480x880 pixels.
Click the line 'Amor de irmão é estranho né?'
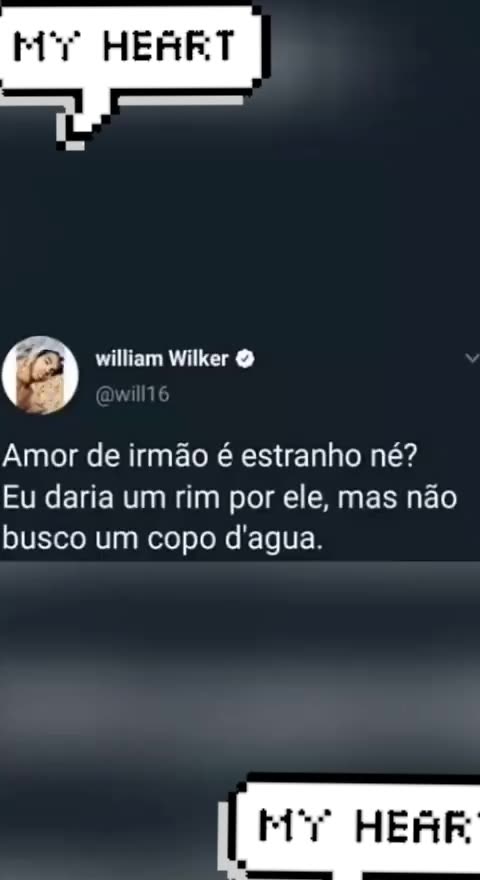coord(209,458)
